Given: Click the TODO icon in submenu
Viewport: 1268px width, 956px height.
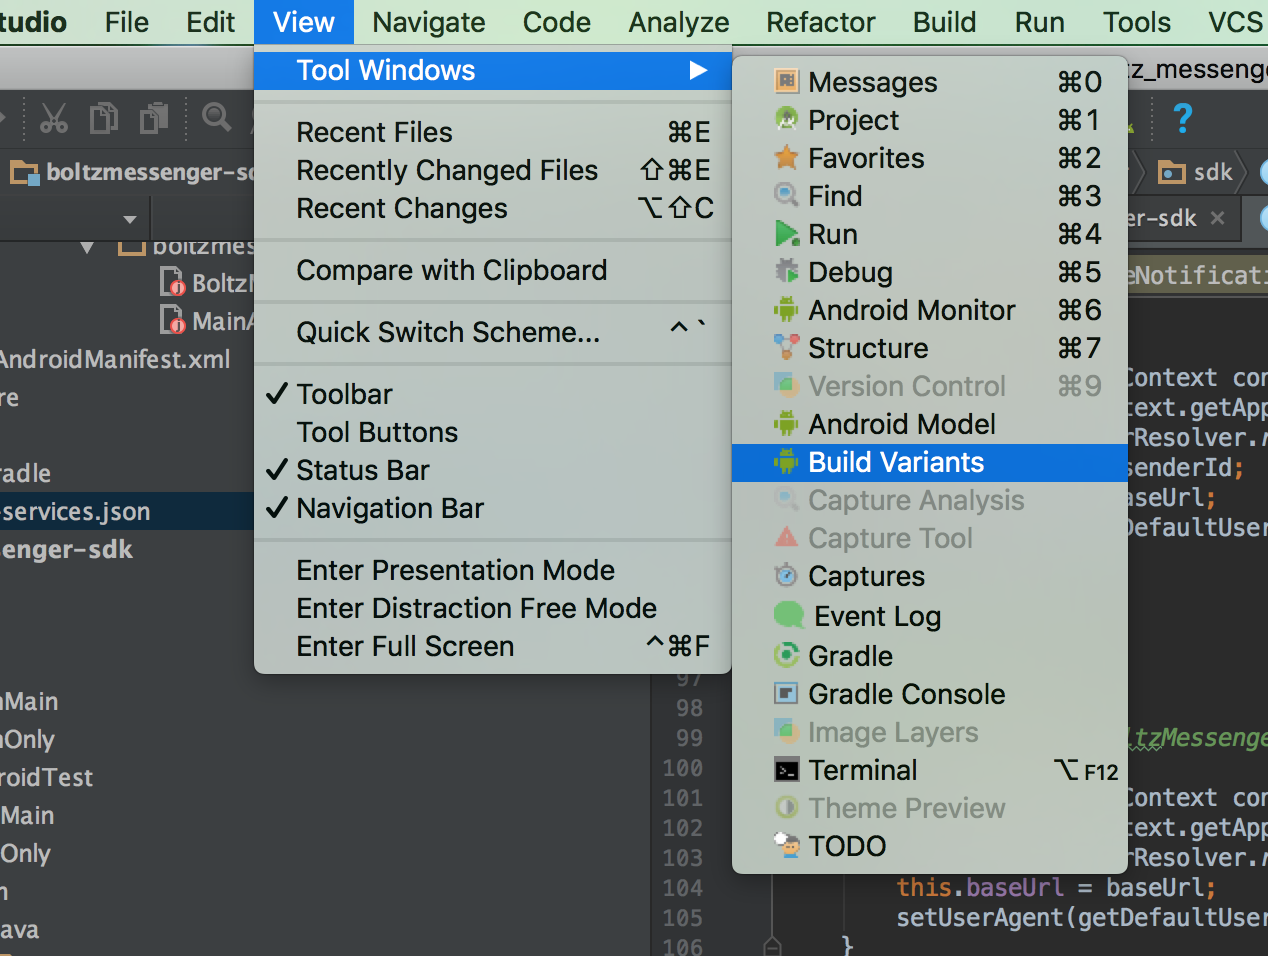Looking at the screenshot, I should click(787, 845).
